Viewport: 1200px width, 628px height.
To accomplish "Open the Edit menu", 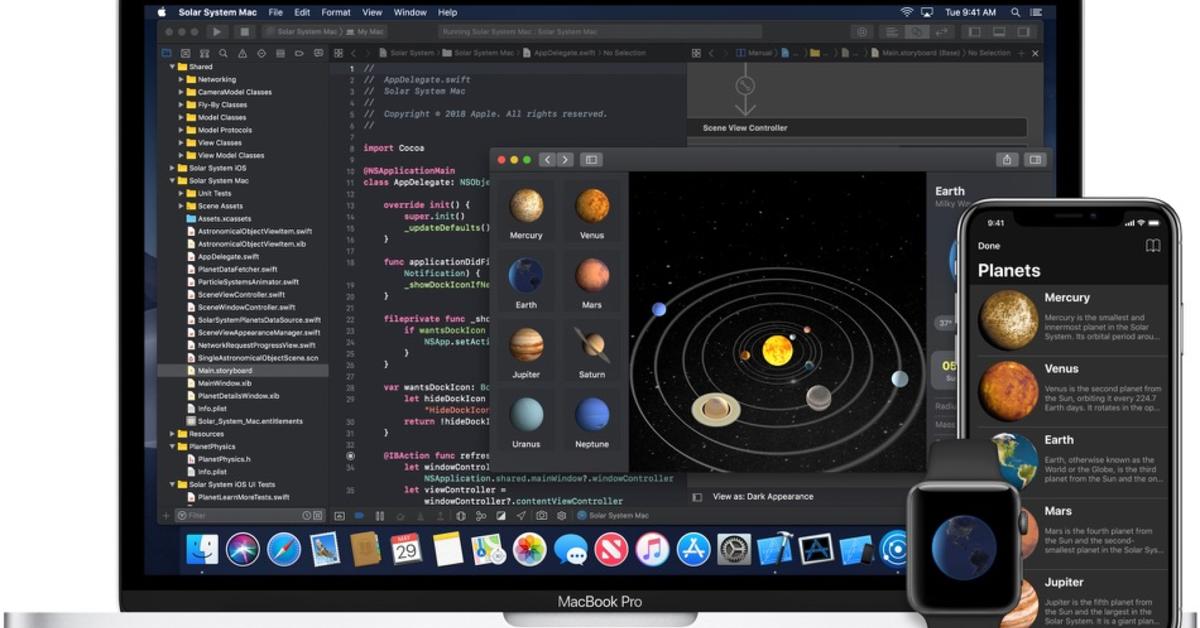I will click(303, 12).
